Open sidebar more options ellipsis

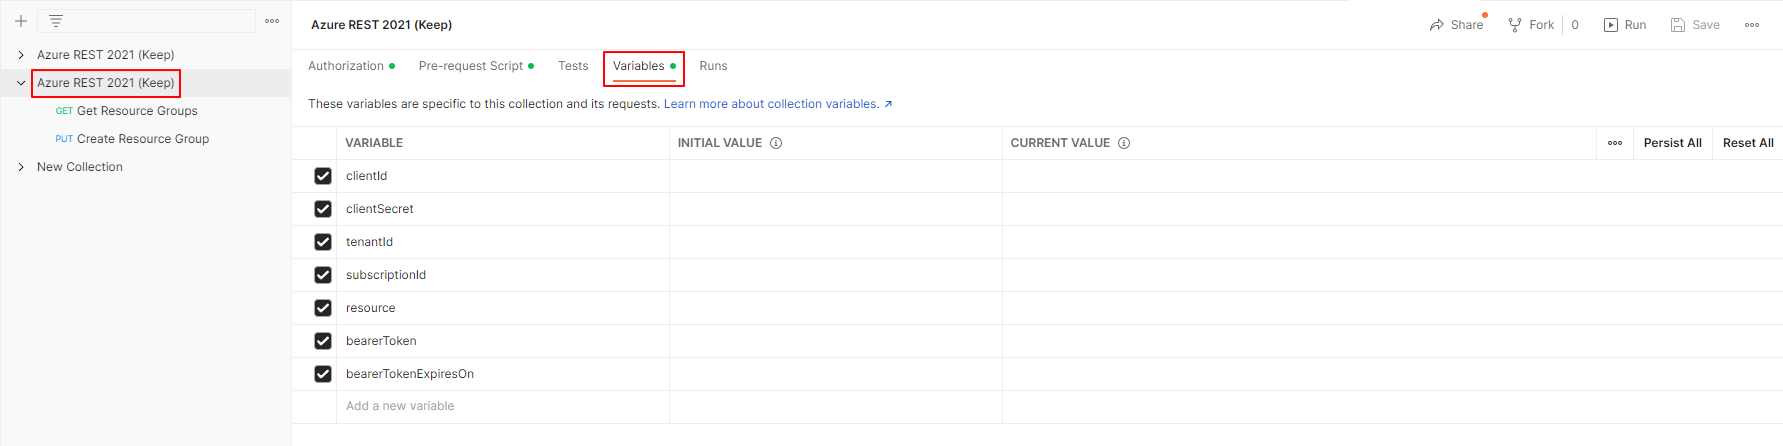pyautogui.click(x=272, y=21)
